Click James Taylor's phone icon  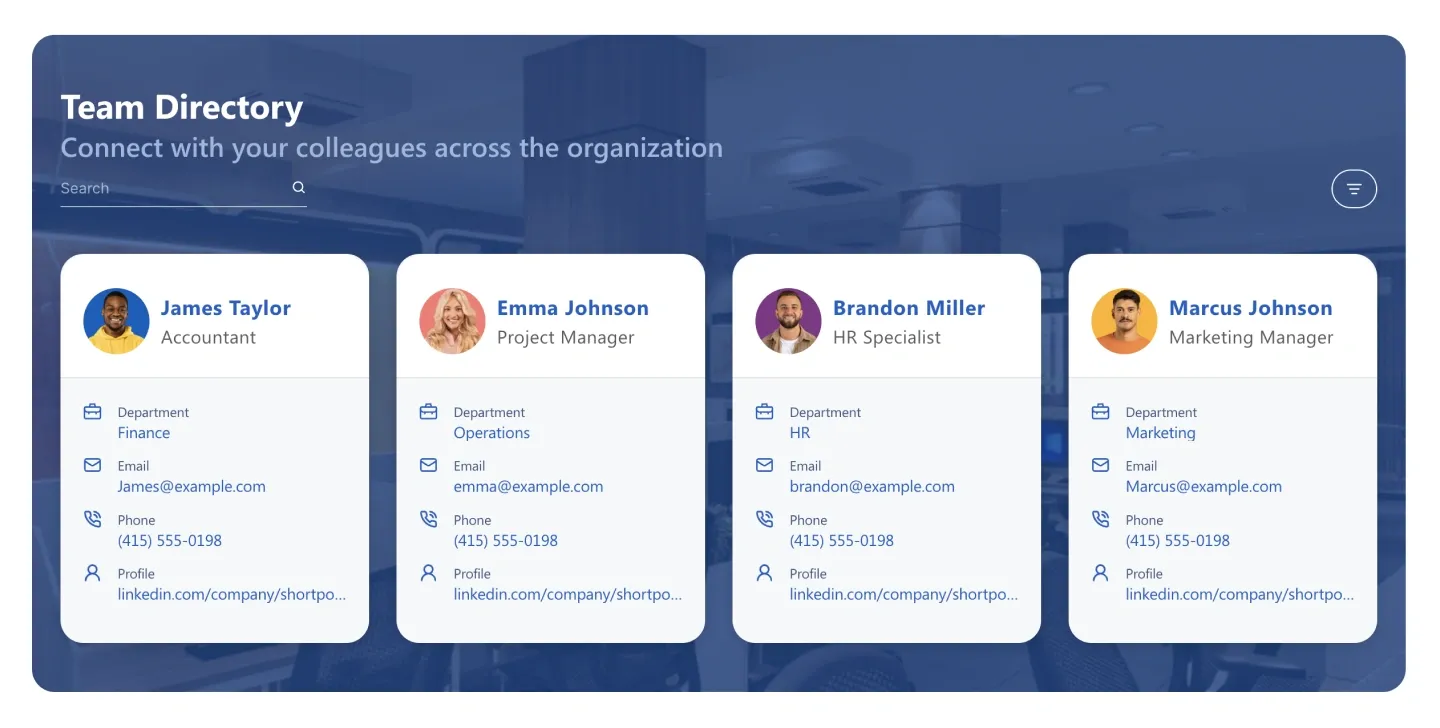pyautogui.click(x=93, y=519)
